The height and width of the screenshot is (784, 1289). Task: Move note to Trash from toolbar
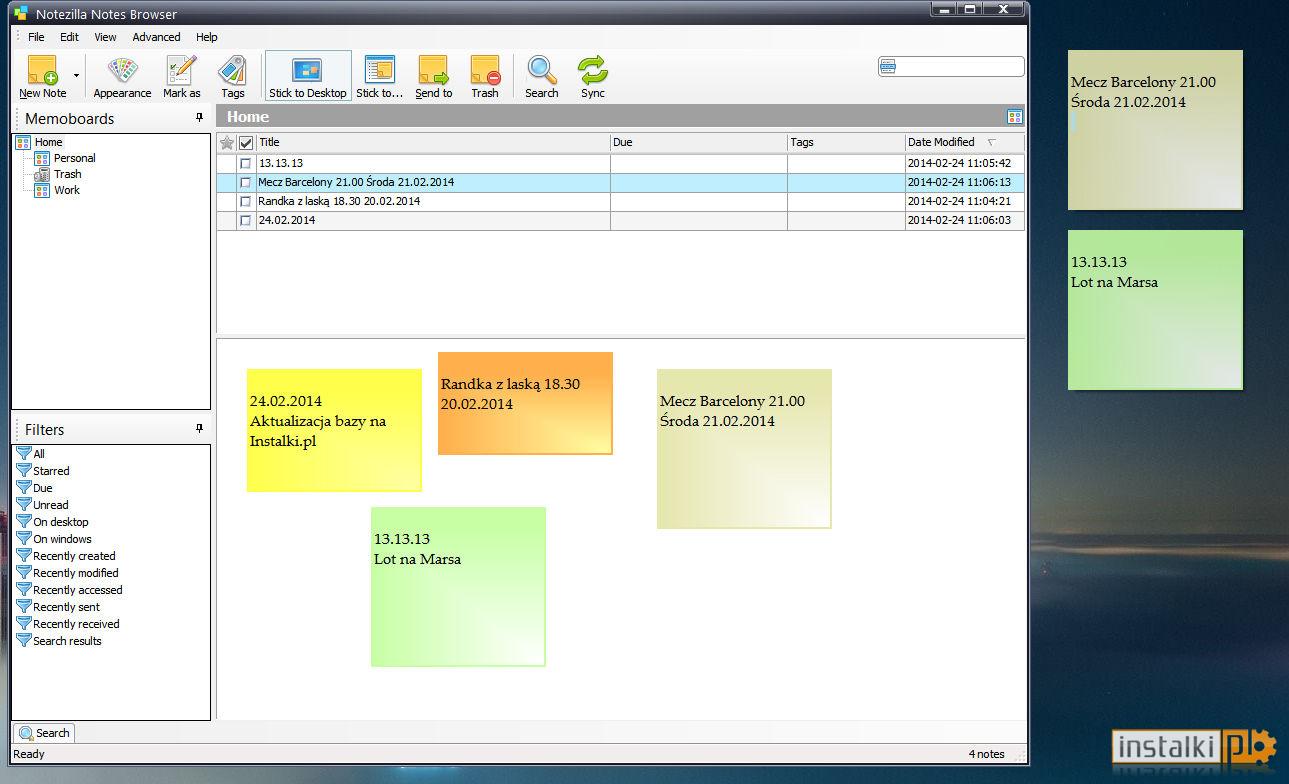point(485,77)
